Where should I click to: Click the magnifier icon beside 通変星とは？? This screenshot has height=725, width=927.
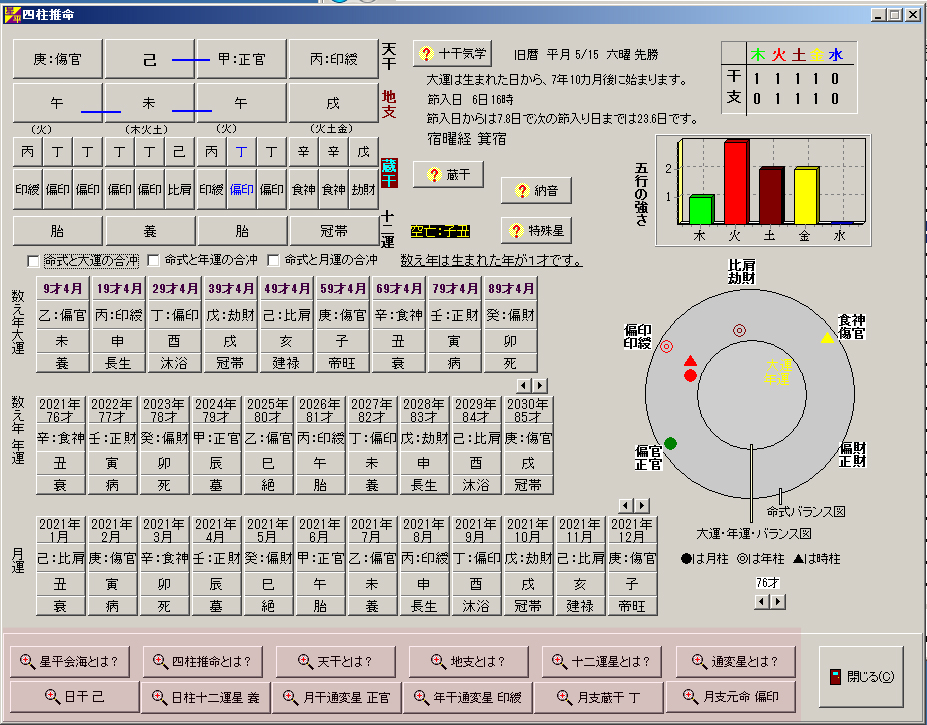pyautogui.click(x=699, y=661)
